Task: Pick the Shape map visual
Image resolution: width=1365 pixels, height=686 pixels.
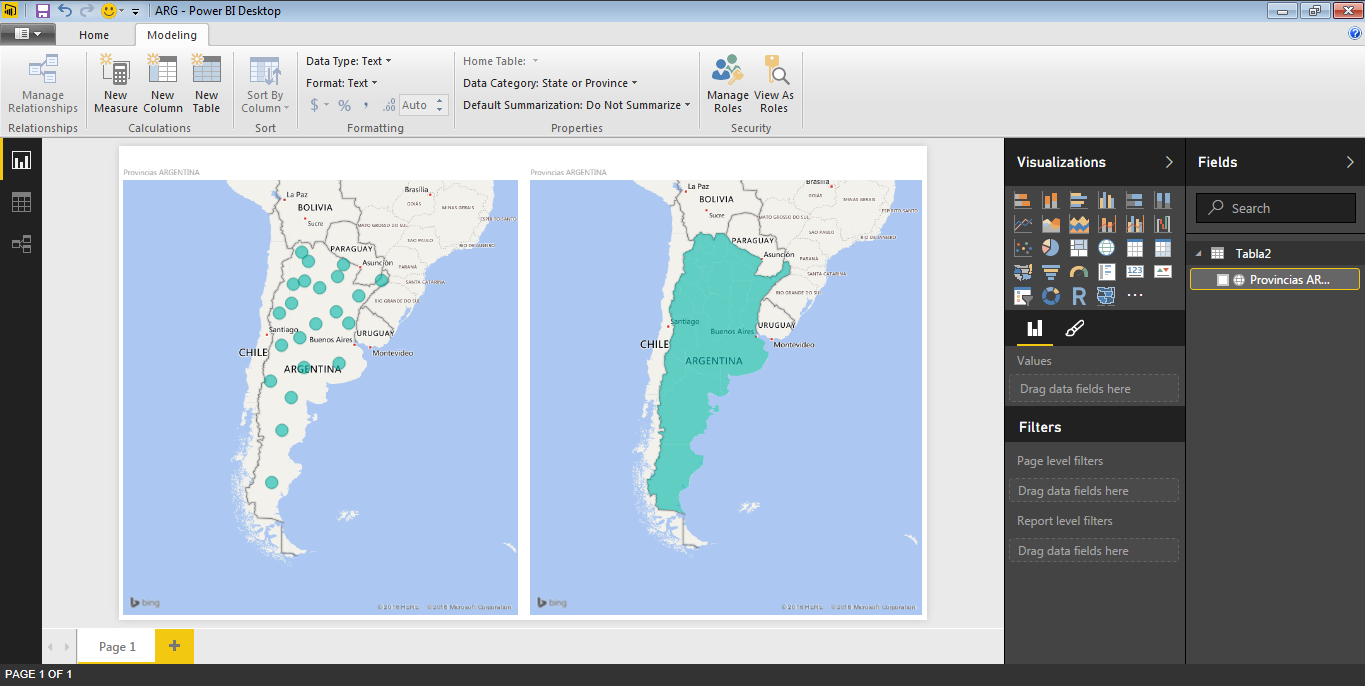Action: pos(1106,296)
